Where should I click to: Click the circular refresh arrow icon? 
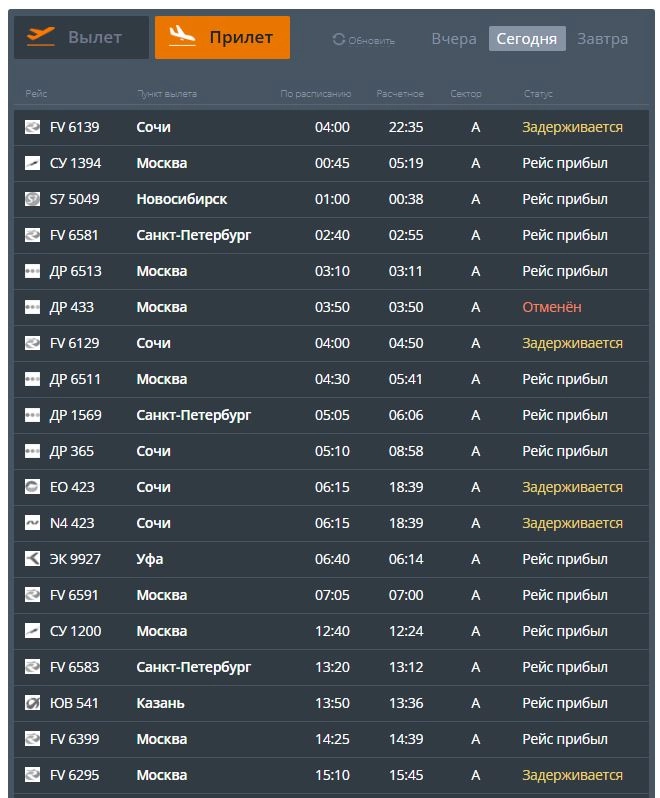(338, 39)
